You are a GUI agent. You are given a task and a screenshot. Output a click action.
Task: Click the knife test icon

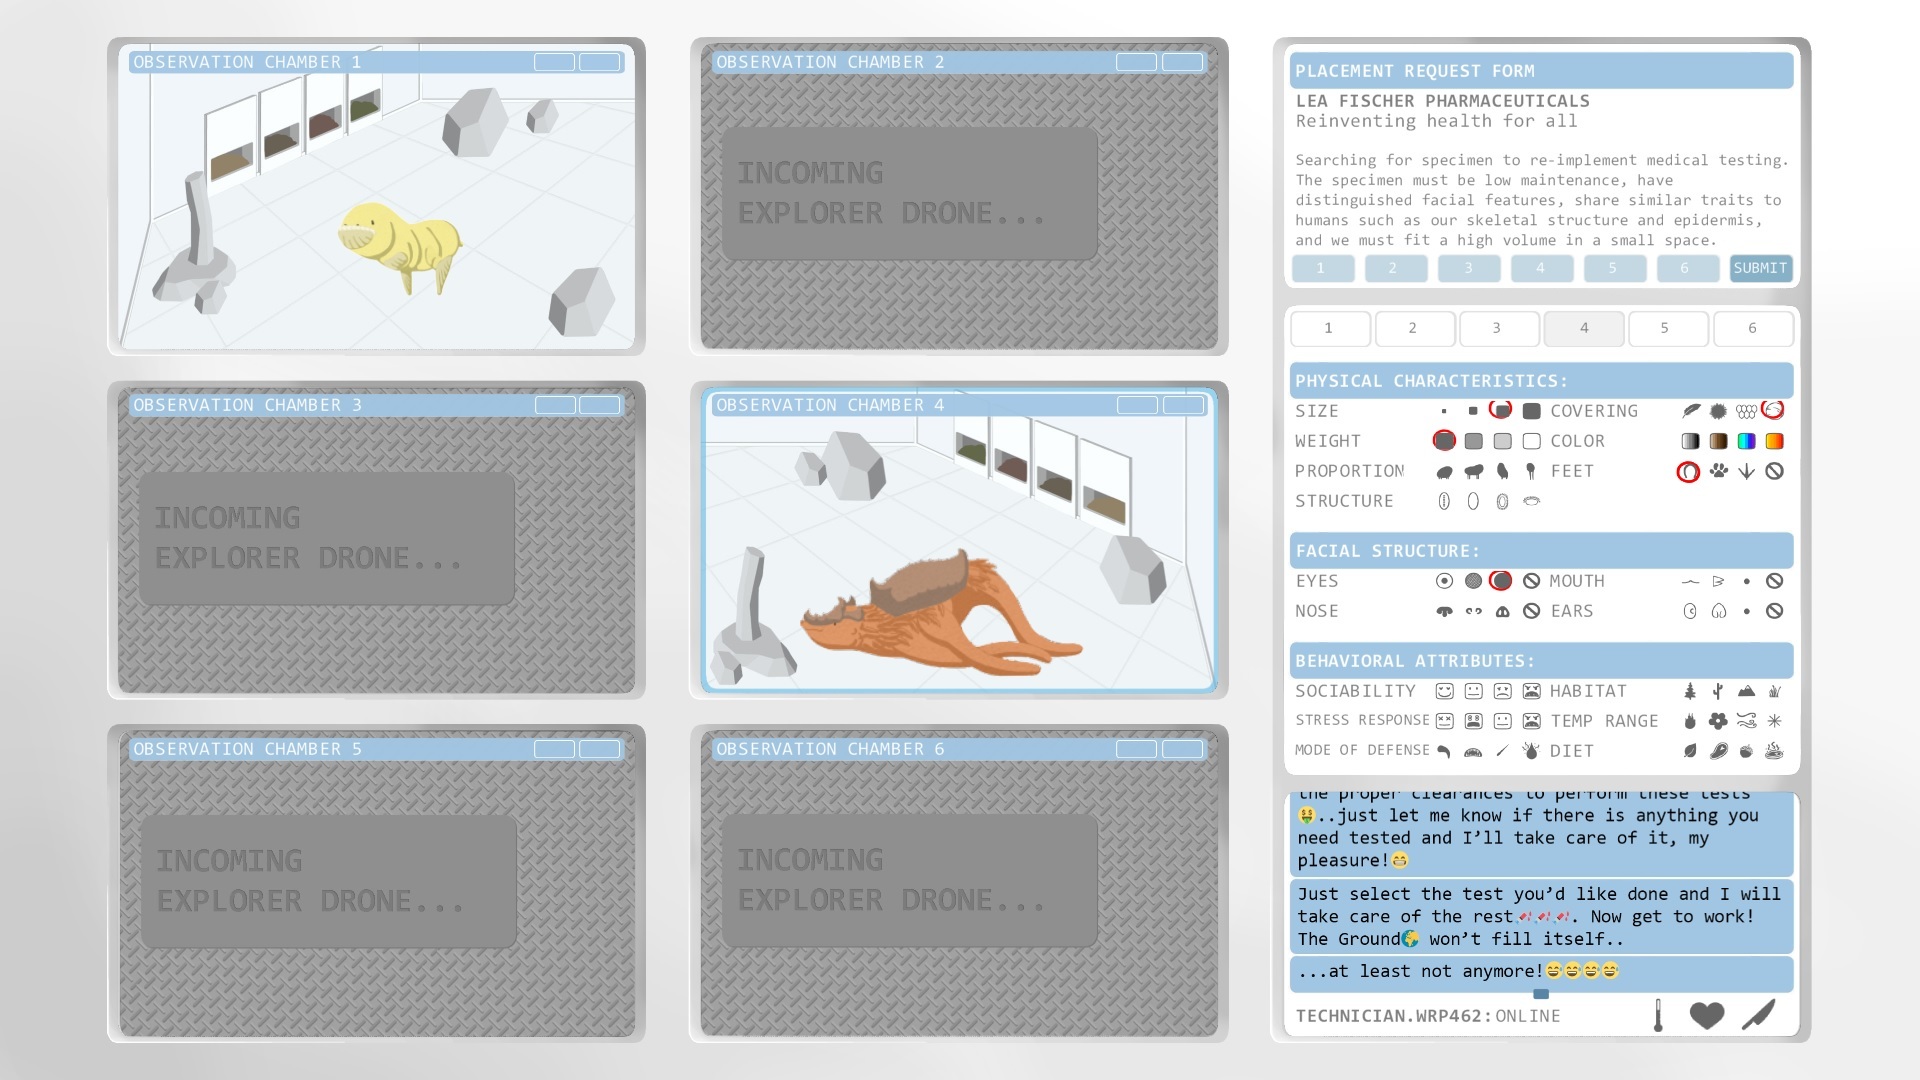(x=1758, y=1015)
